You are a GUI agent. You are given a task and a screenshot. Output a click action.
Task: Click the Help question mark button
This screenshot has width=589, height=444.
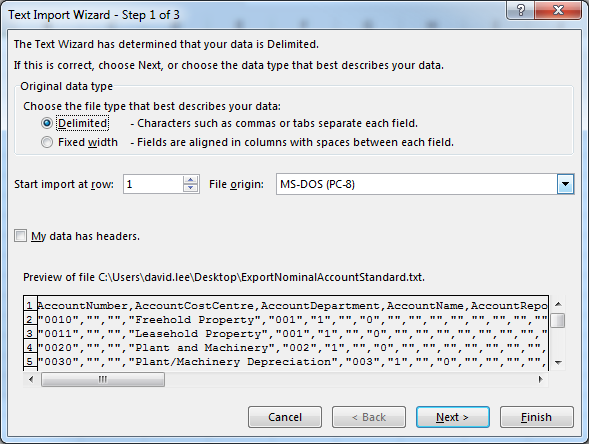click(x=520, y=10)
